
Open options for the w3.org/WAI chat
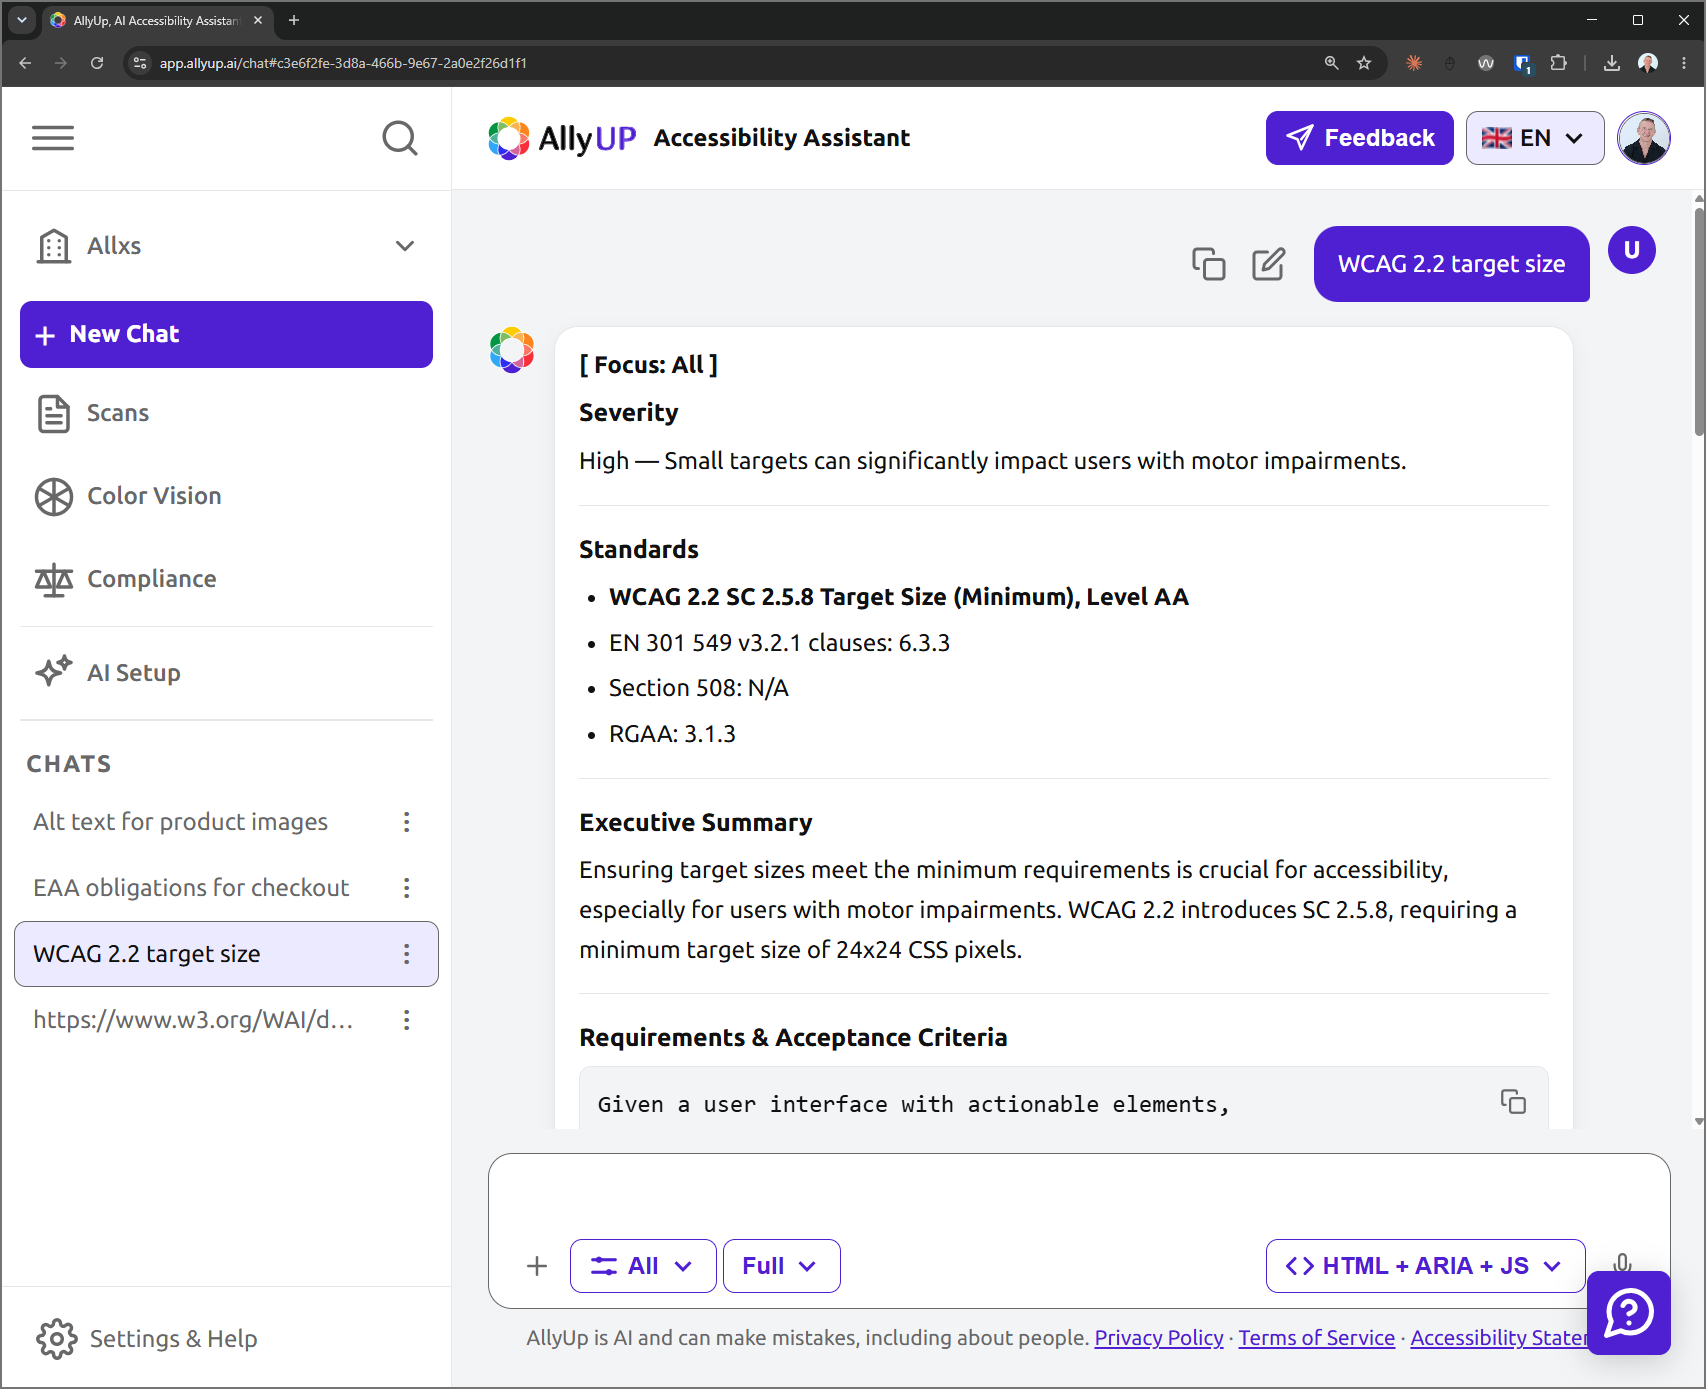coord(406,1020)
